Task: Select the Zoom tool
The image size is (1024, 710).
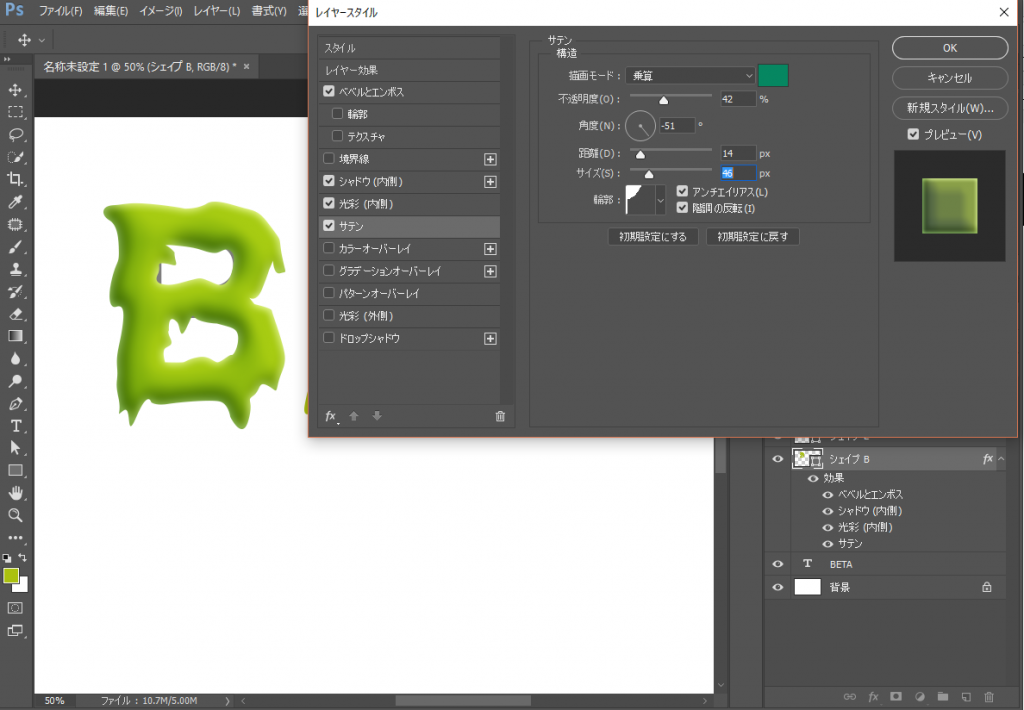Action: point(16,515)
